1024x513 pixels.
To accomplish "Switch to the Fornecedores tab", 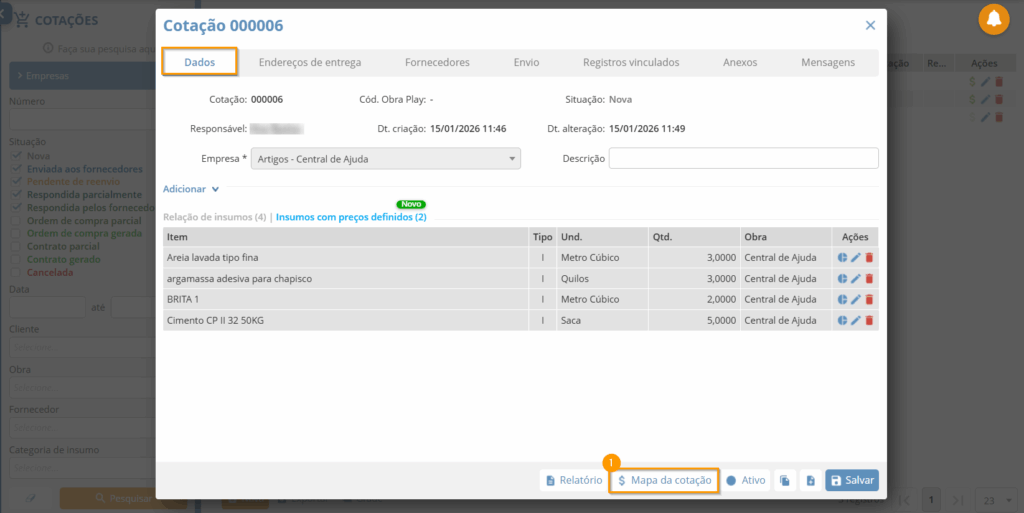I will point(437,62).
